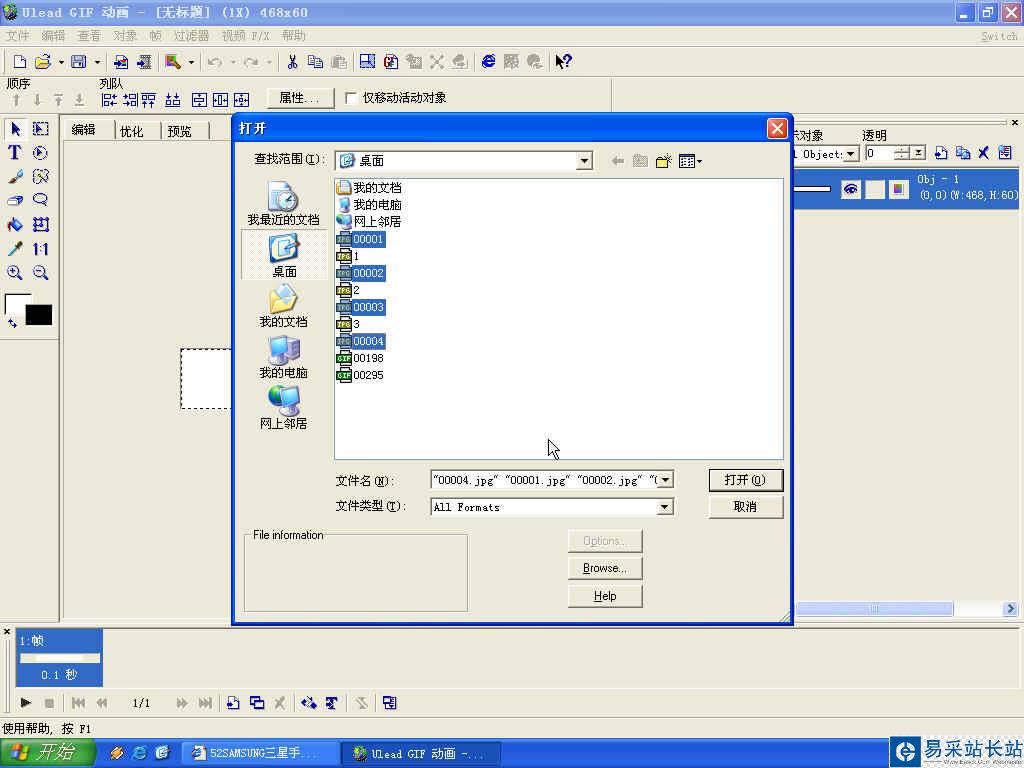This screenshot has width=1024, height=768.
Task: Go to 我最近的文档 in places bar
Action: (x=283, y=203)
